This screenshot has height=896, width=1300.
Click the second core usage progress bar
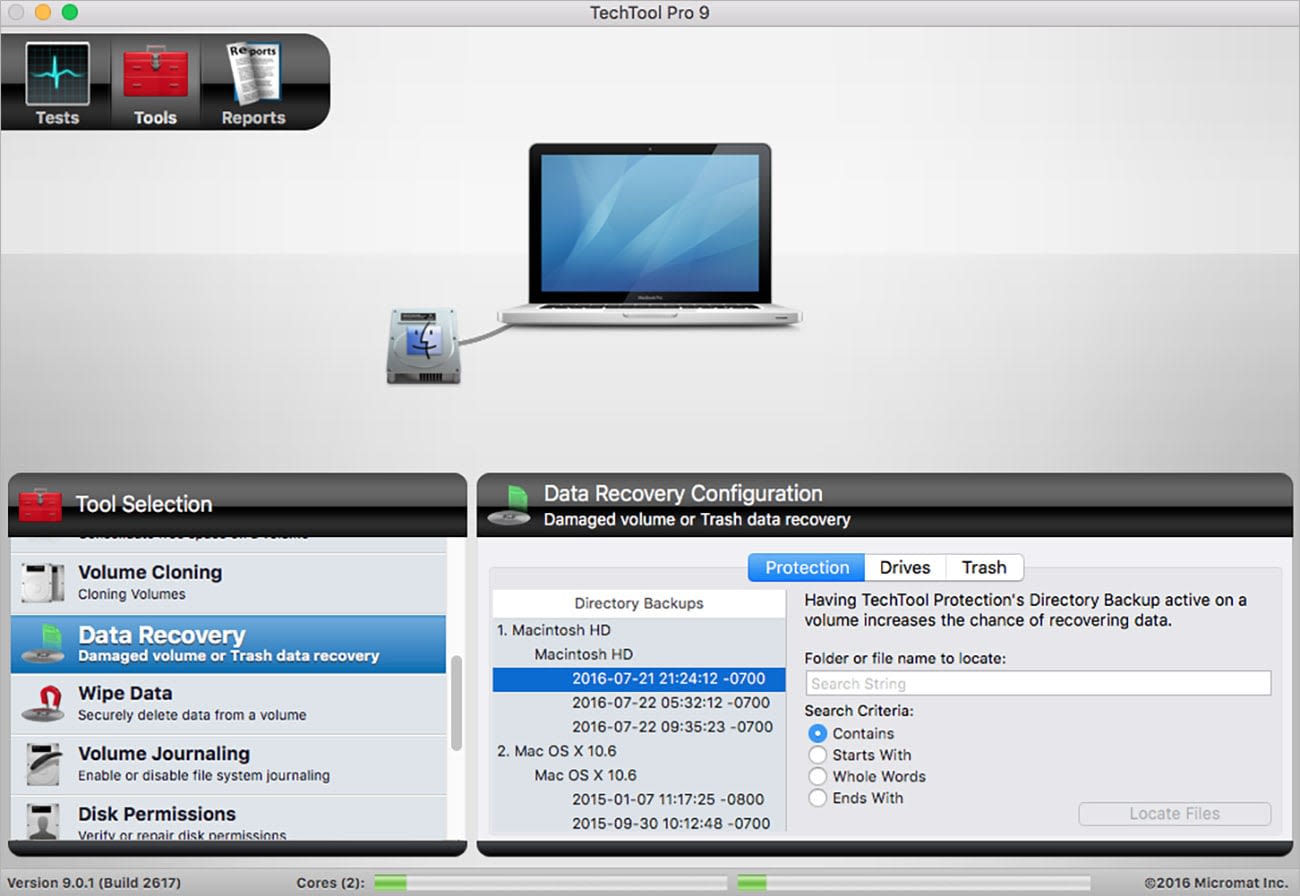(914, 883)
